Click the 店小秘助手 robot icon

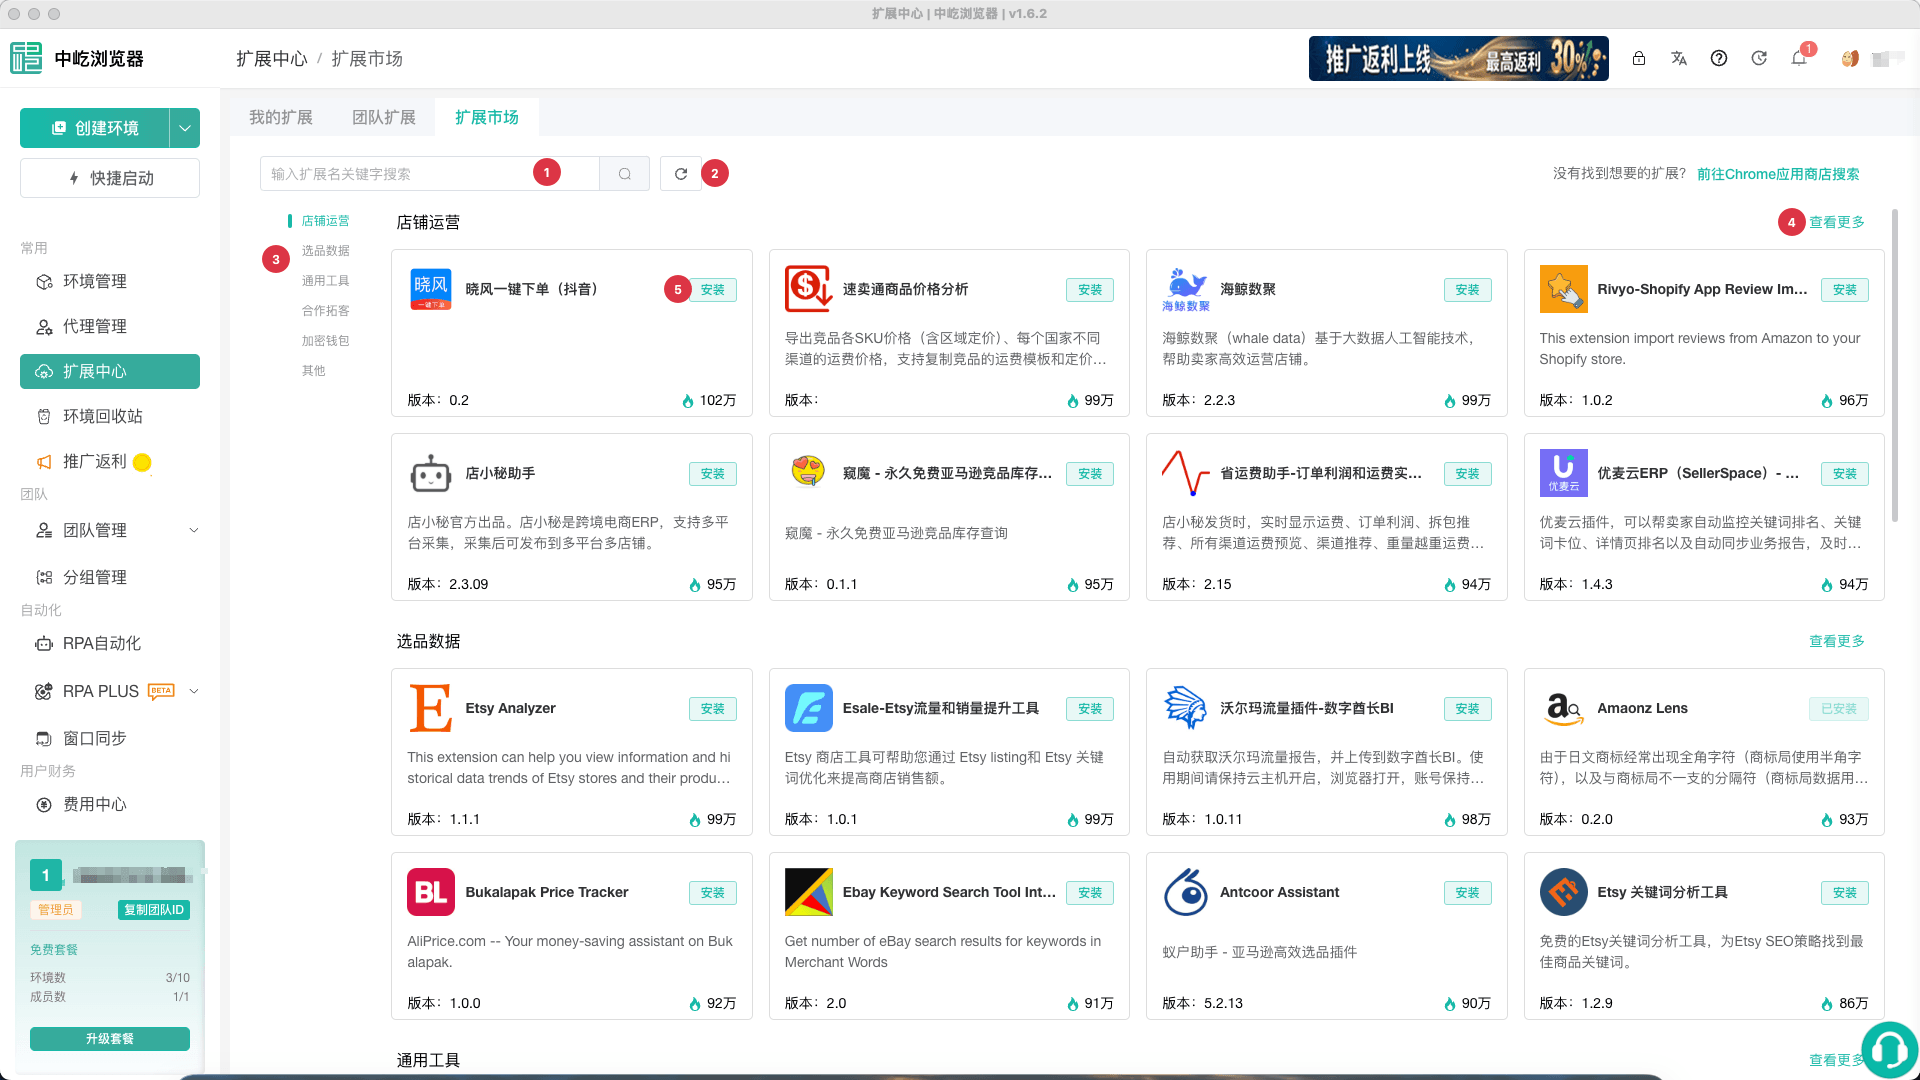tap(431, 473)
